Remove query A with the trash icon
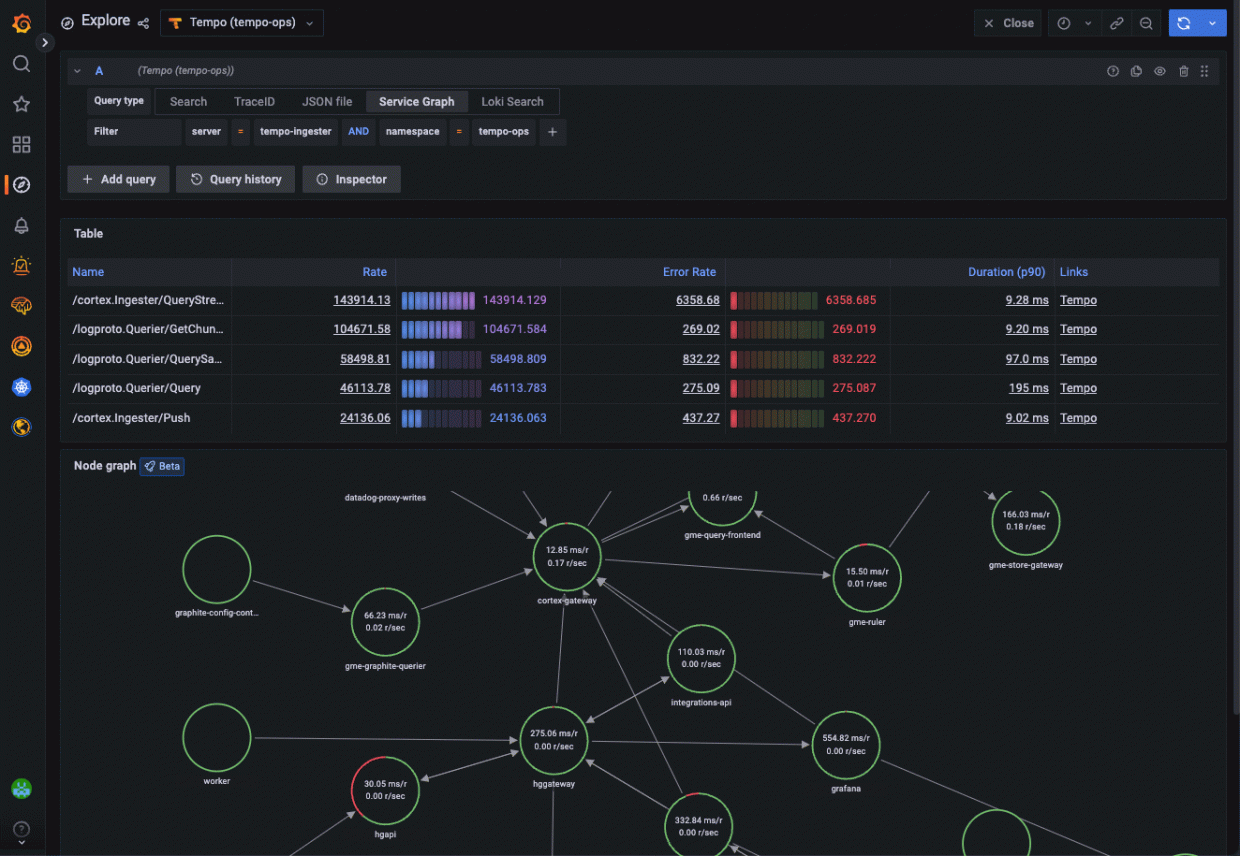This screenshot has width=1240, height=856. tap(1183, 70)
